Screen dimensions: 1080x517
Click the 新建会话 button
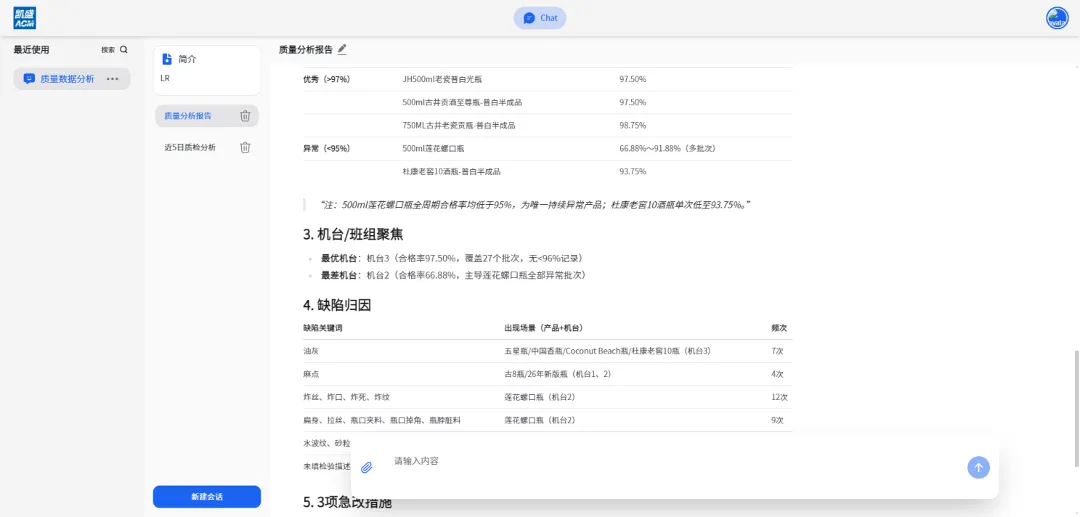coord(207,496)
